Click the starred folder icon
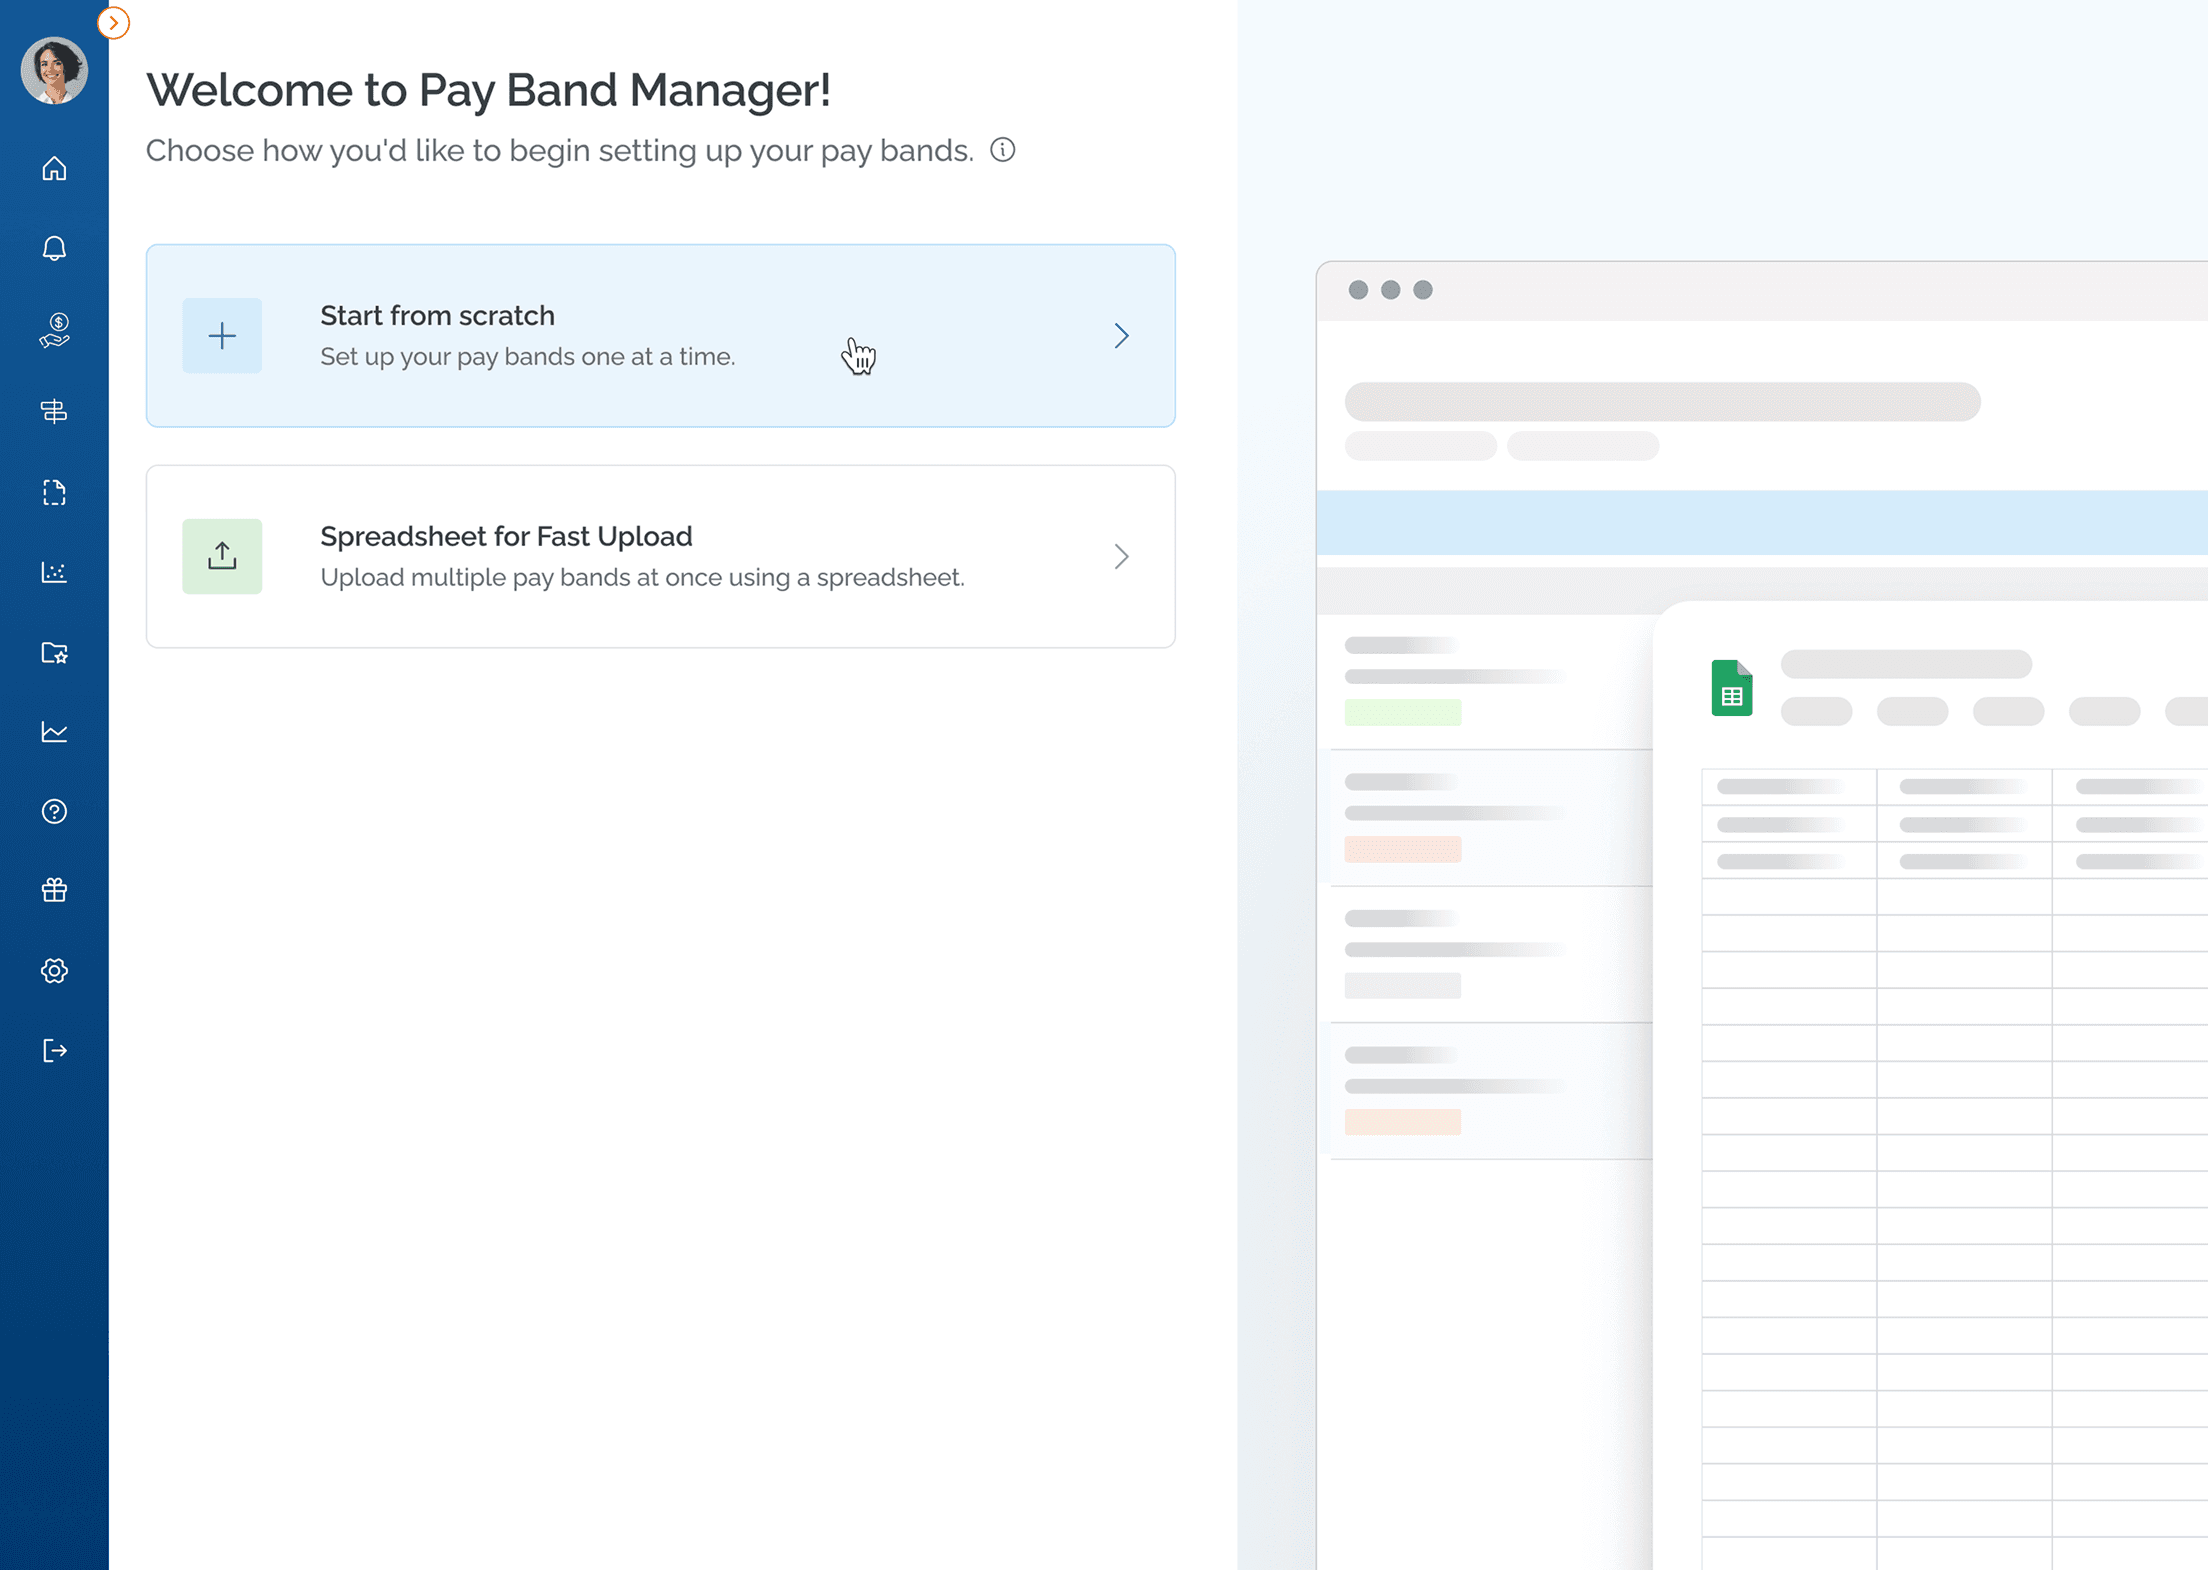The width and height of the screenshot is (2208, 1570). [x=54, y=653]
